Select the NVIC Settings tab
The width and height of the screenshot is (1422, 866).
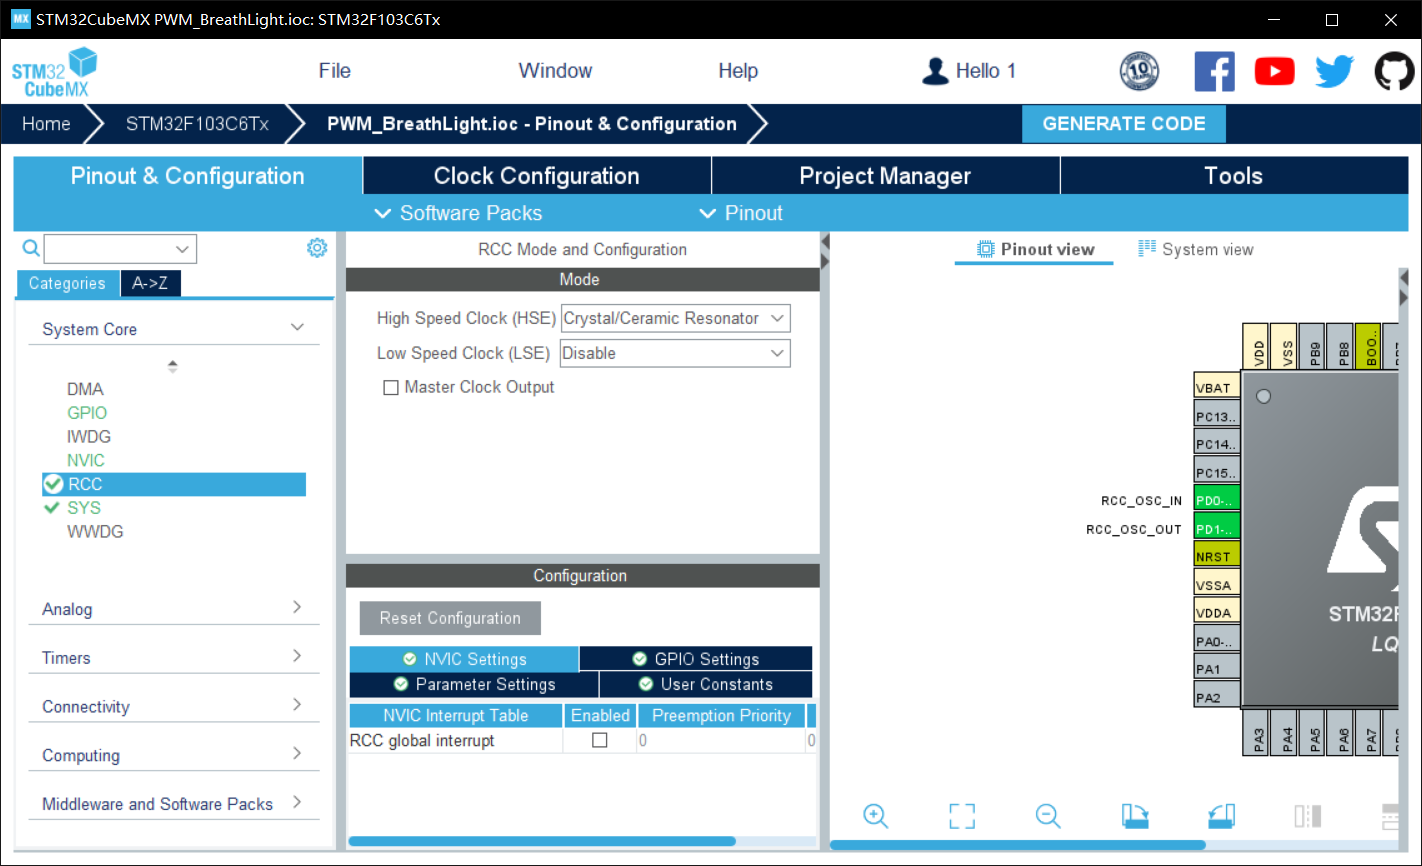(x=464, y=659)
